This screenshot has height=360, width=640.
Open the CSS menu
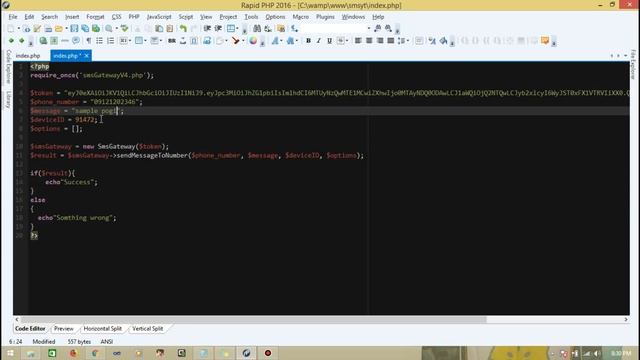pos(116,17)
